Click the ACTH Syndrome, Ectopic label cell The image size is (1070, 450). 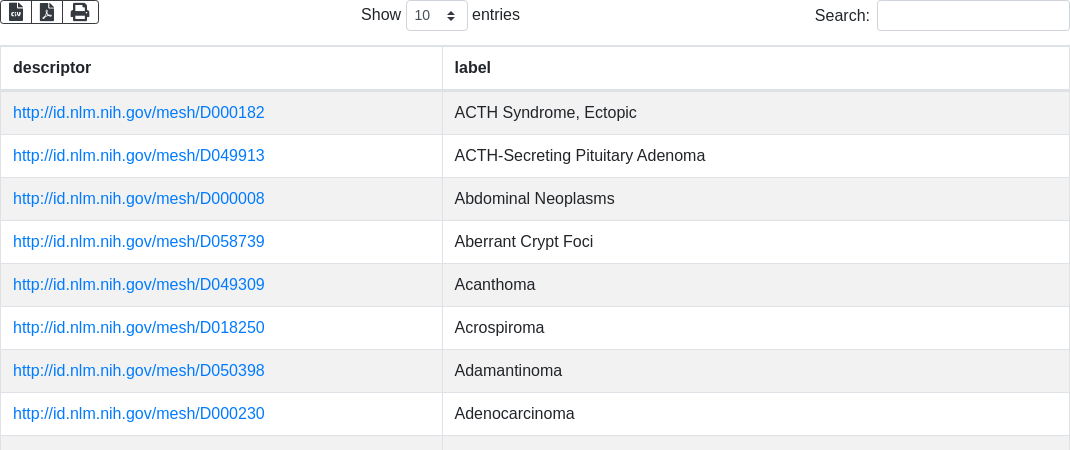[x=546, y=113]
